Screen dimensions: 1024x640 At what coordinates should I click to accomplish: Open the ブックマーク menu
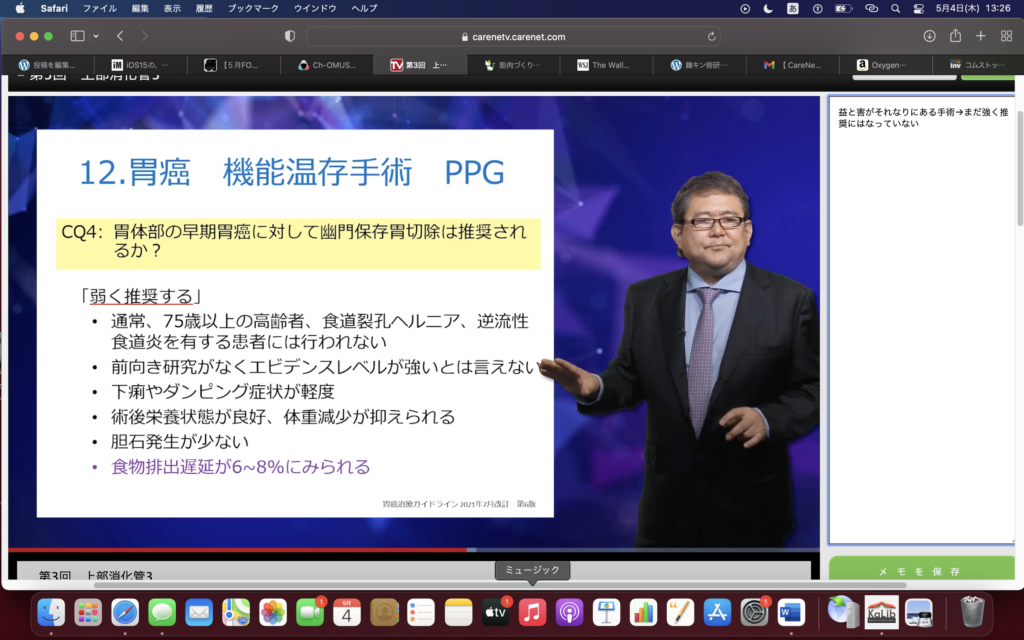coord(253,8)
